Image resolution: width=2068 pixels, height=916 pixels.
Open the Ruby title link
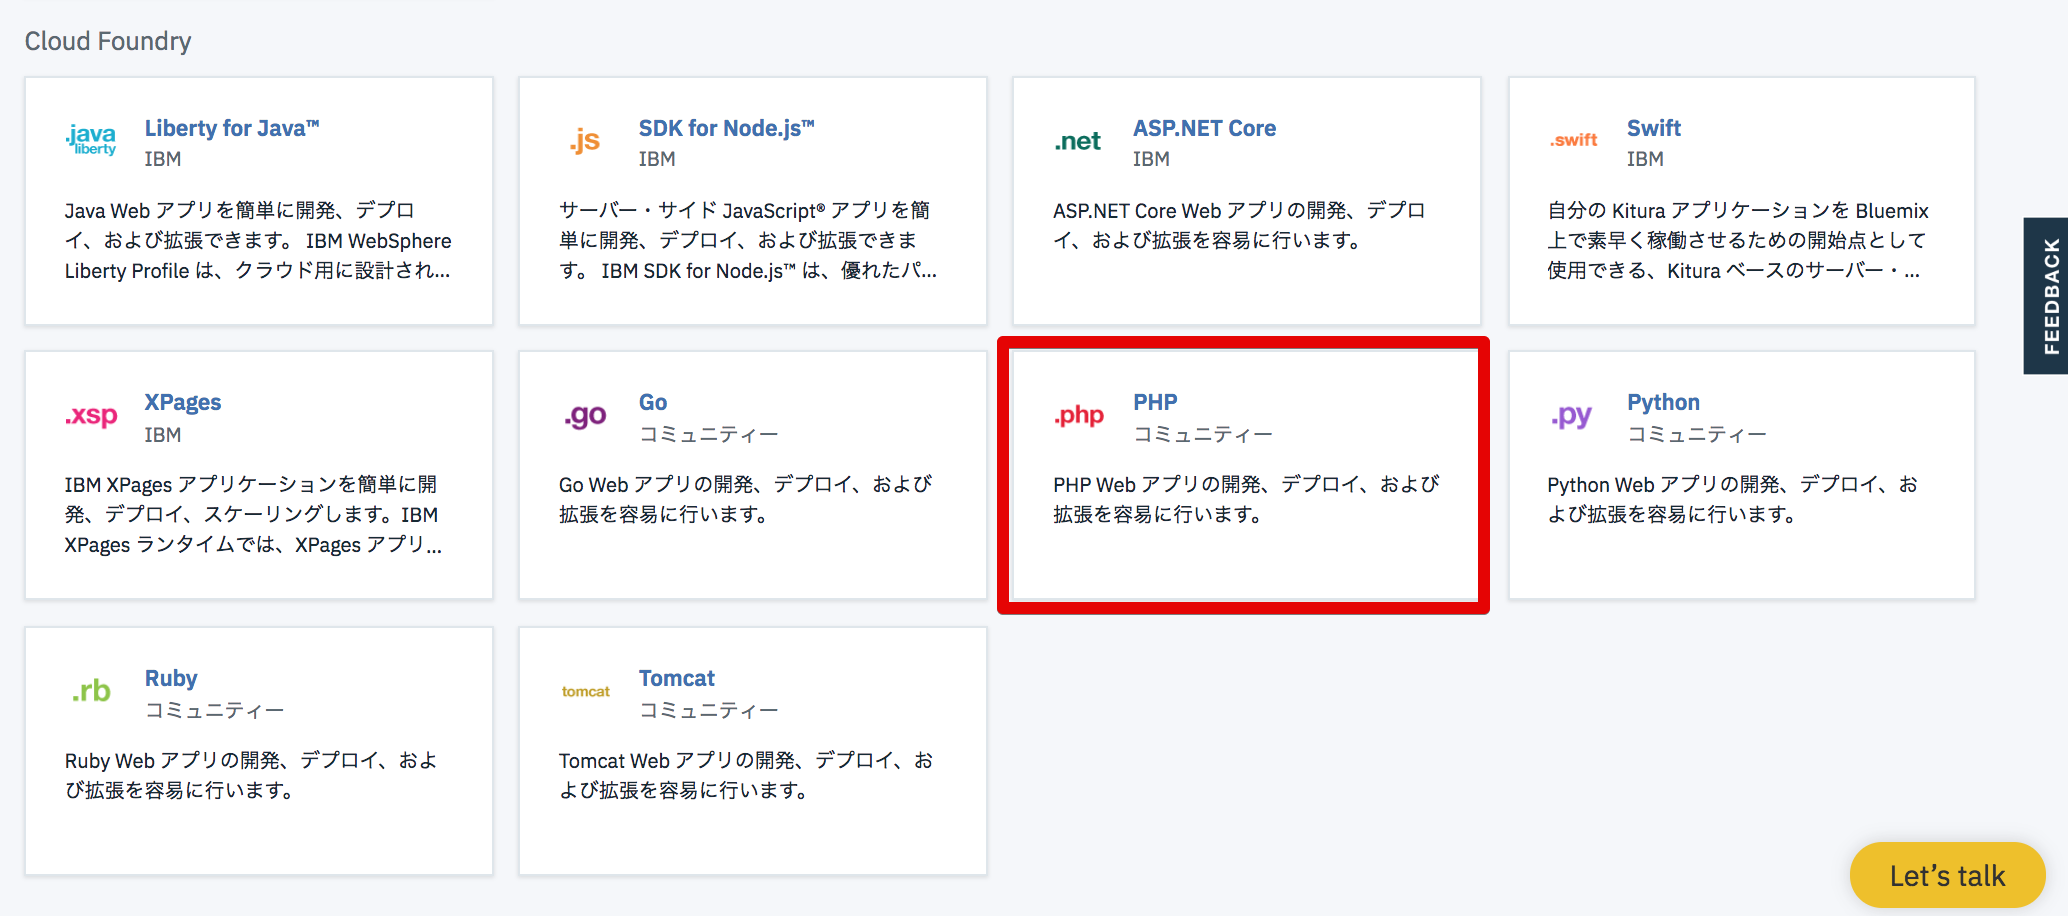click(171, 678)
